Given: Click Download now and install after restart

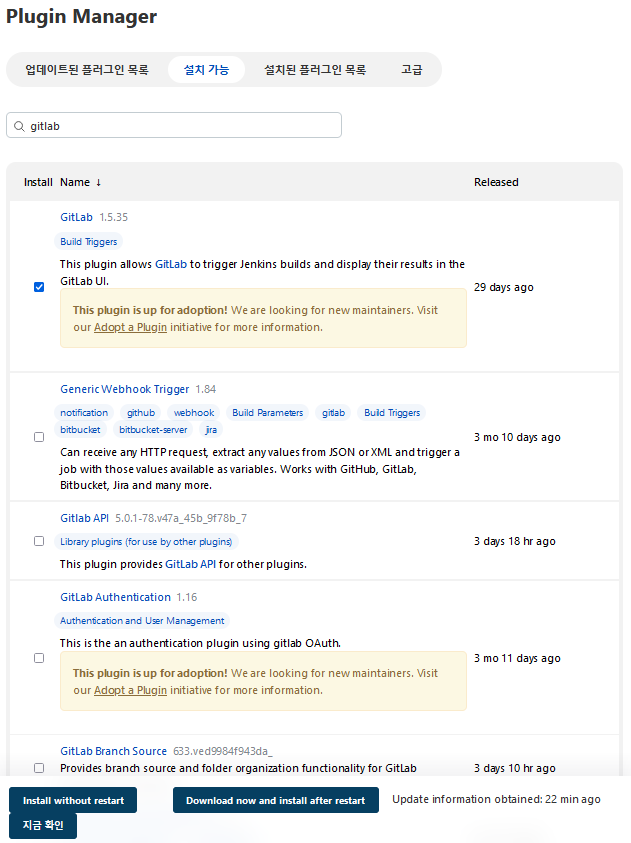Looking at the screenshot, I should [x=276, y=800].
